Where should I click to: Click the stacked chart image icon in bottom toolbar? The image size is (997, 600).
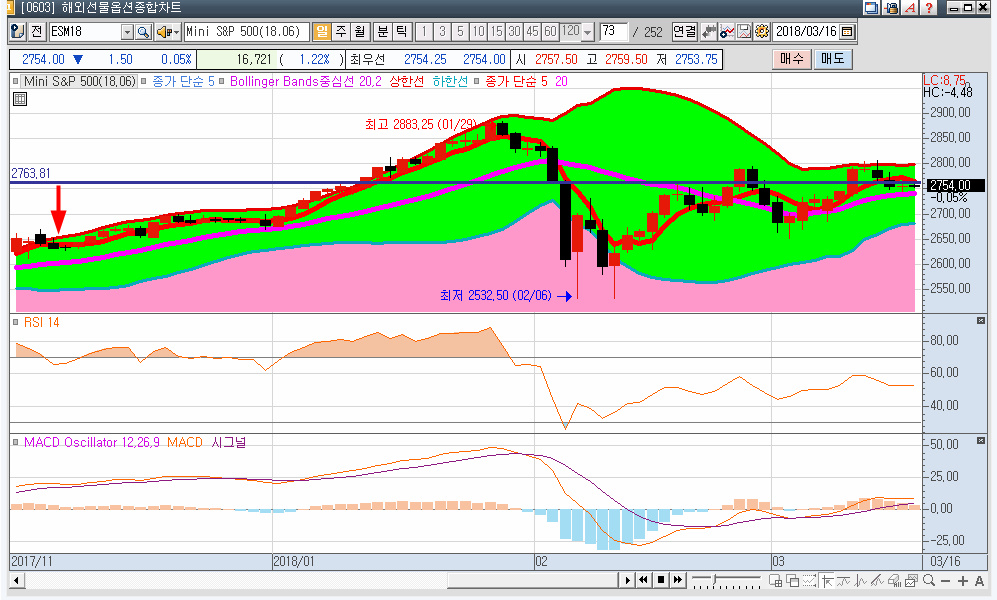tap(911, 580)
